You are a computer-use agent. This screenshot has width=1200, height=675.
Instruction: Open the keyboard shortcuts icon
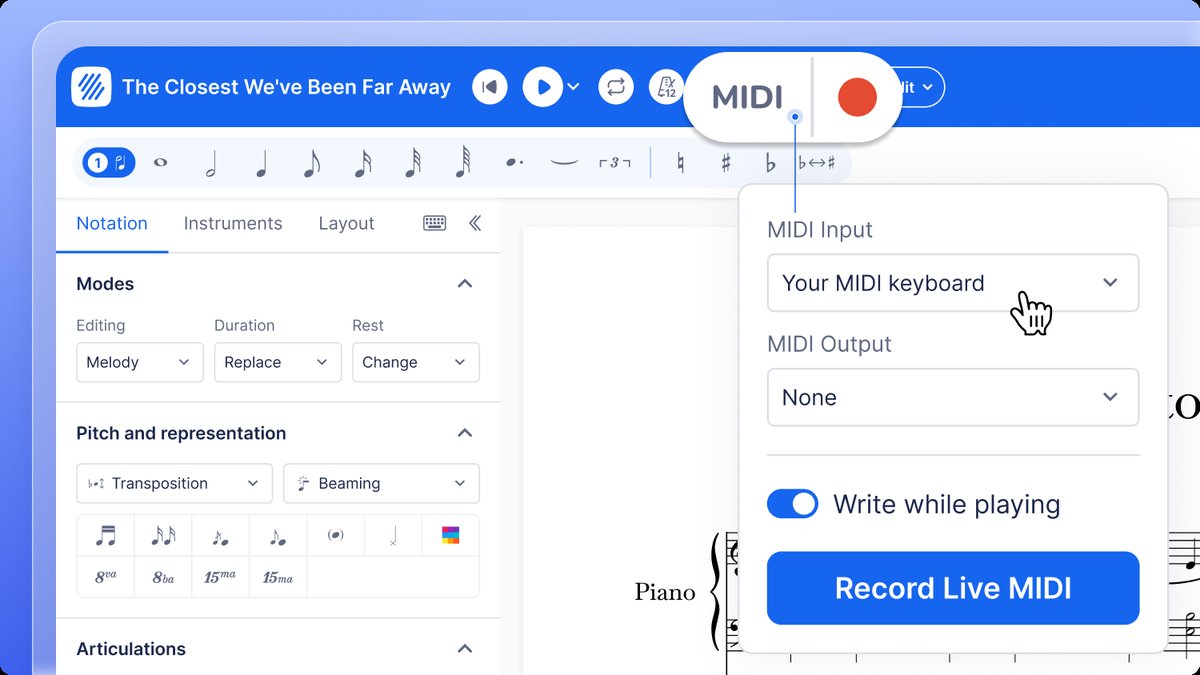tap(434, 223)
